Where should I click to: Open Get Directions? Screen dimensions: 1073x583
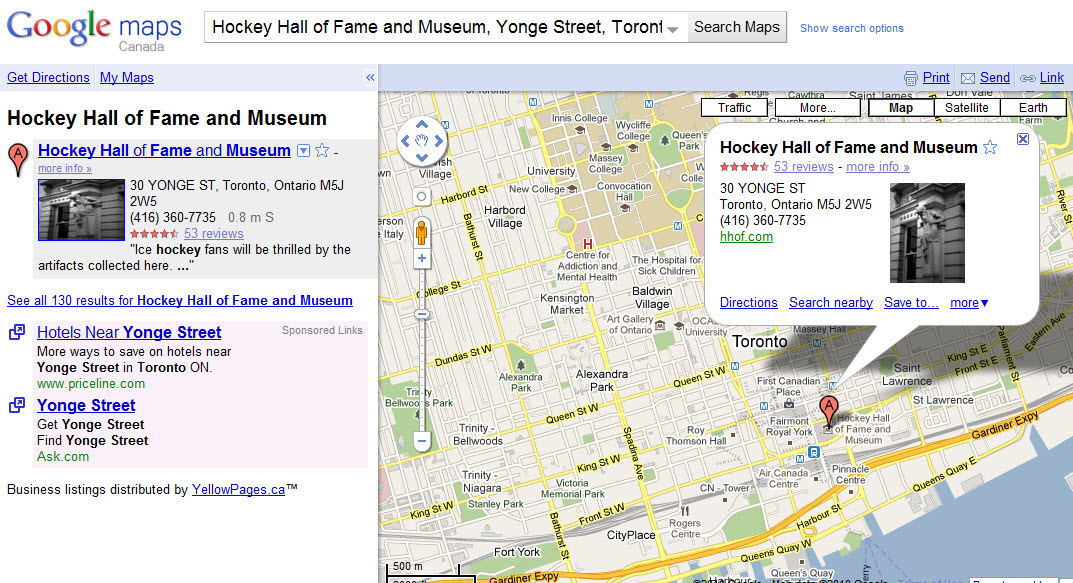[x=48, y=77]
